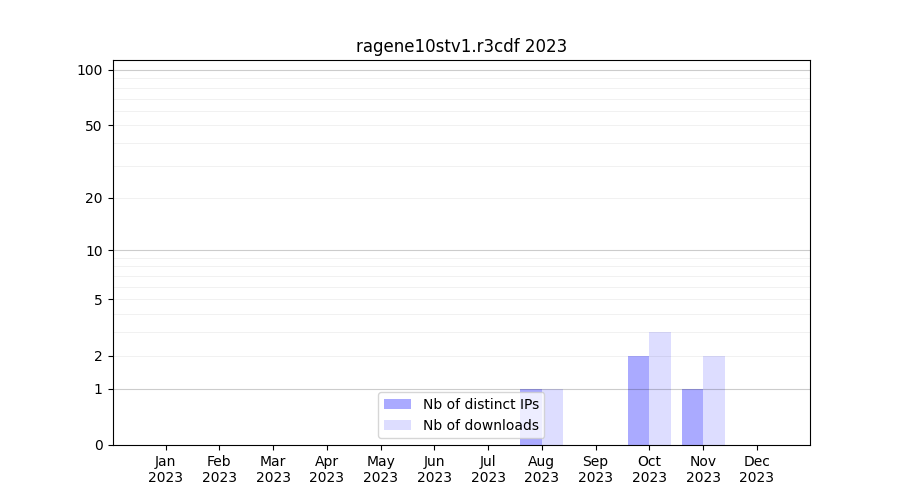Select the 'Nb of downloads' legend label
The width and height of the screenshot is (900, 500).
[480, 425]
